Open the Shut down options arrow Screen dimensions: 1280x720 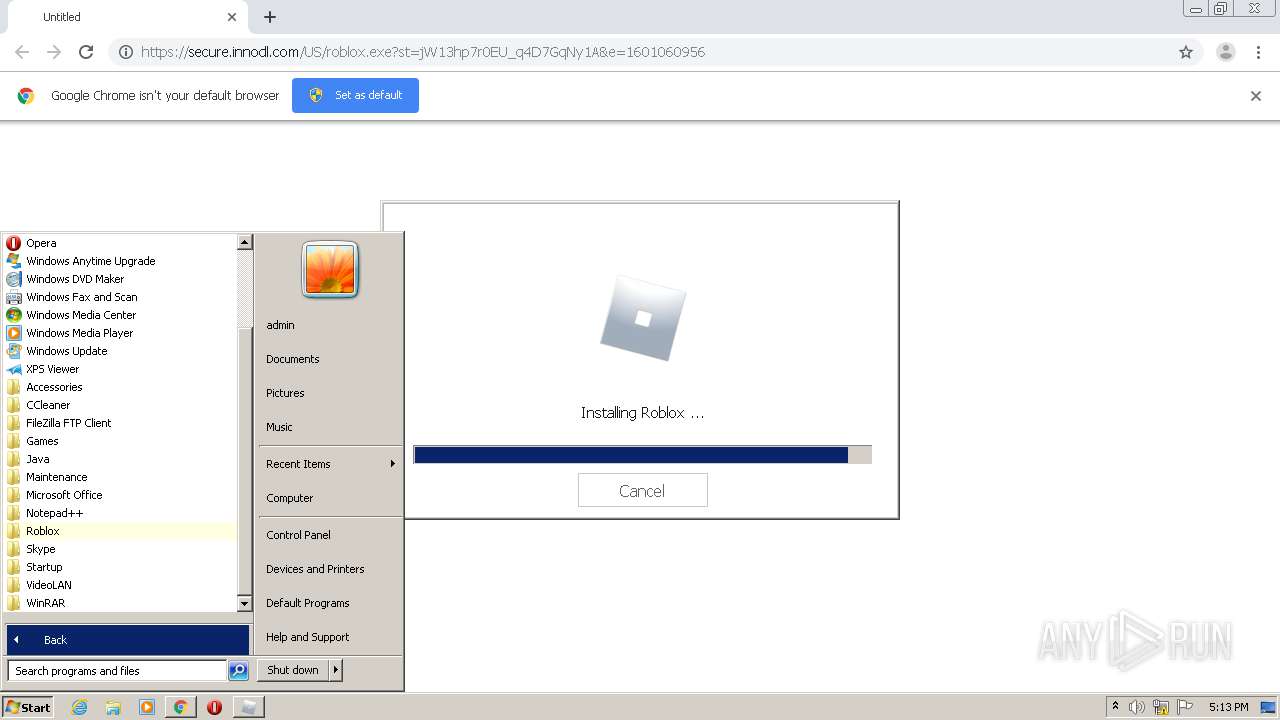336,670
